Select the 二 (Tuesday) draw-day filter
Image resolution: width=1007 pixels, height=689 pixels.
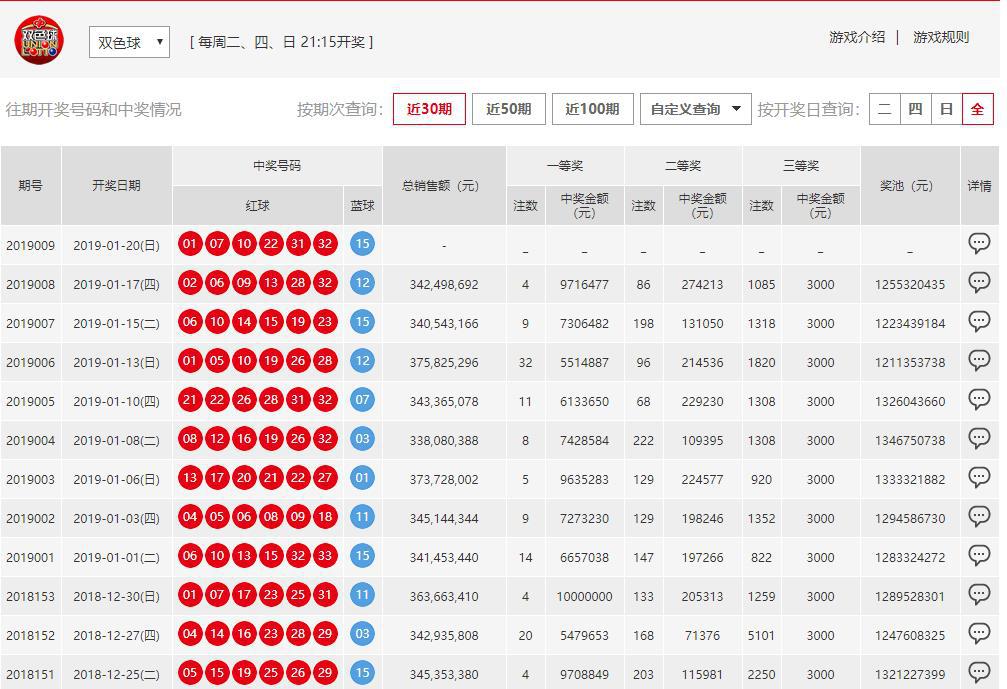pyautogui.click(x=883, y=109)
